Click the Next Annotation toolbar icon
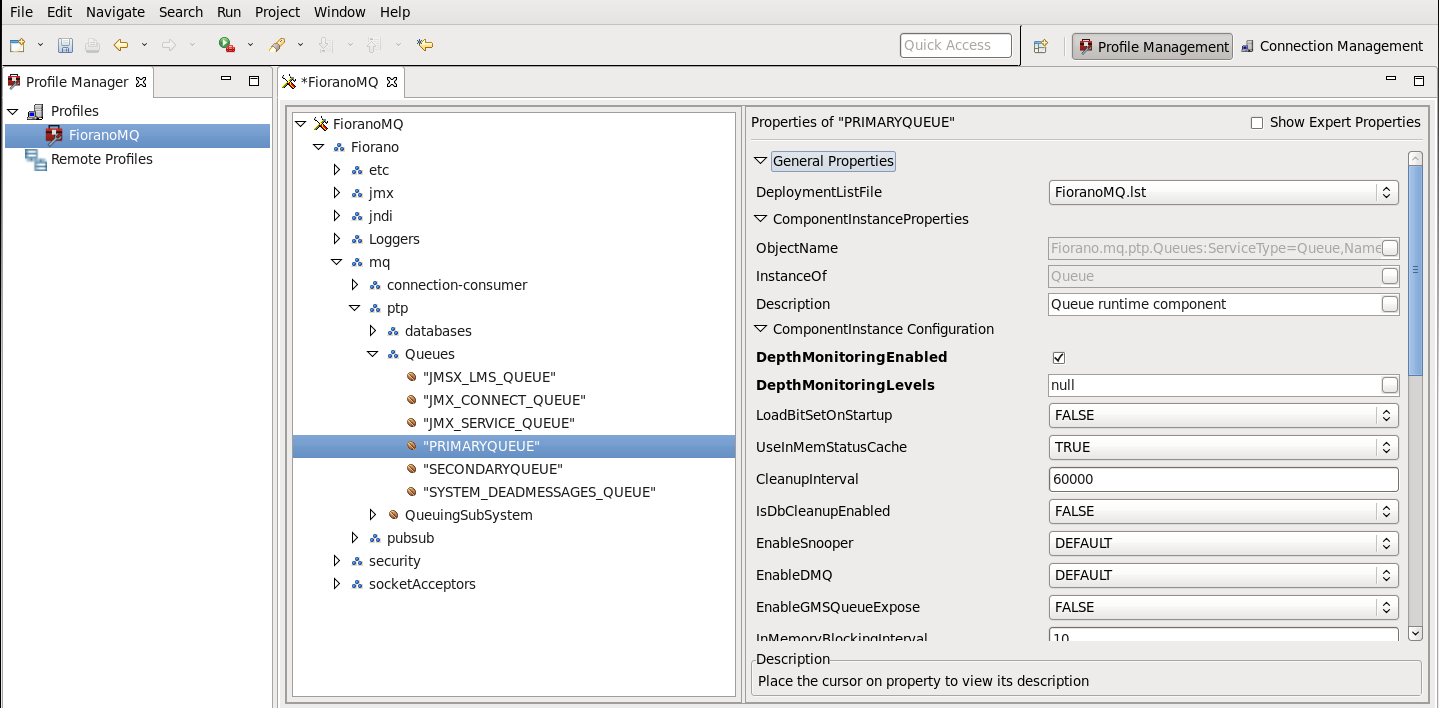This screenshot has height=708, width=1439. 324,45
